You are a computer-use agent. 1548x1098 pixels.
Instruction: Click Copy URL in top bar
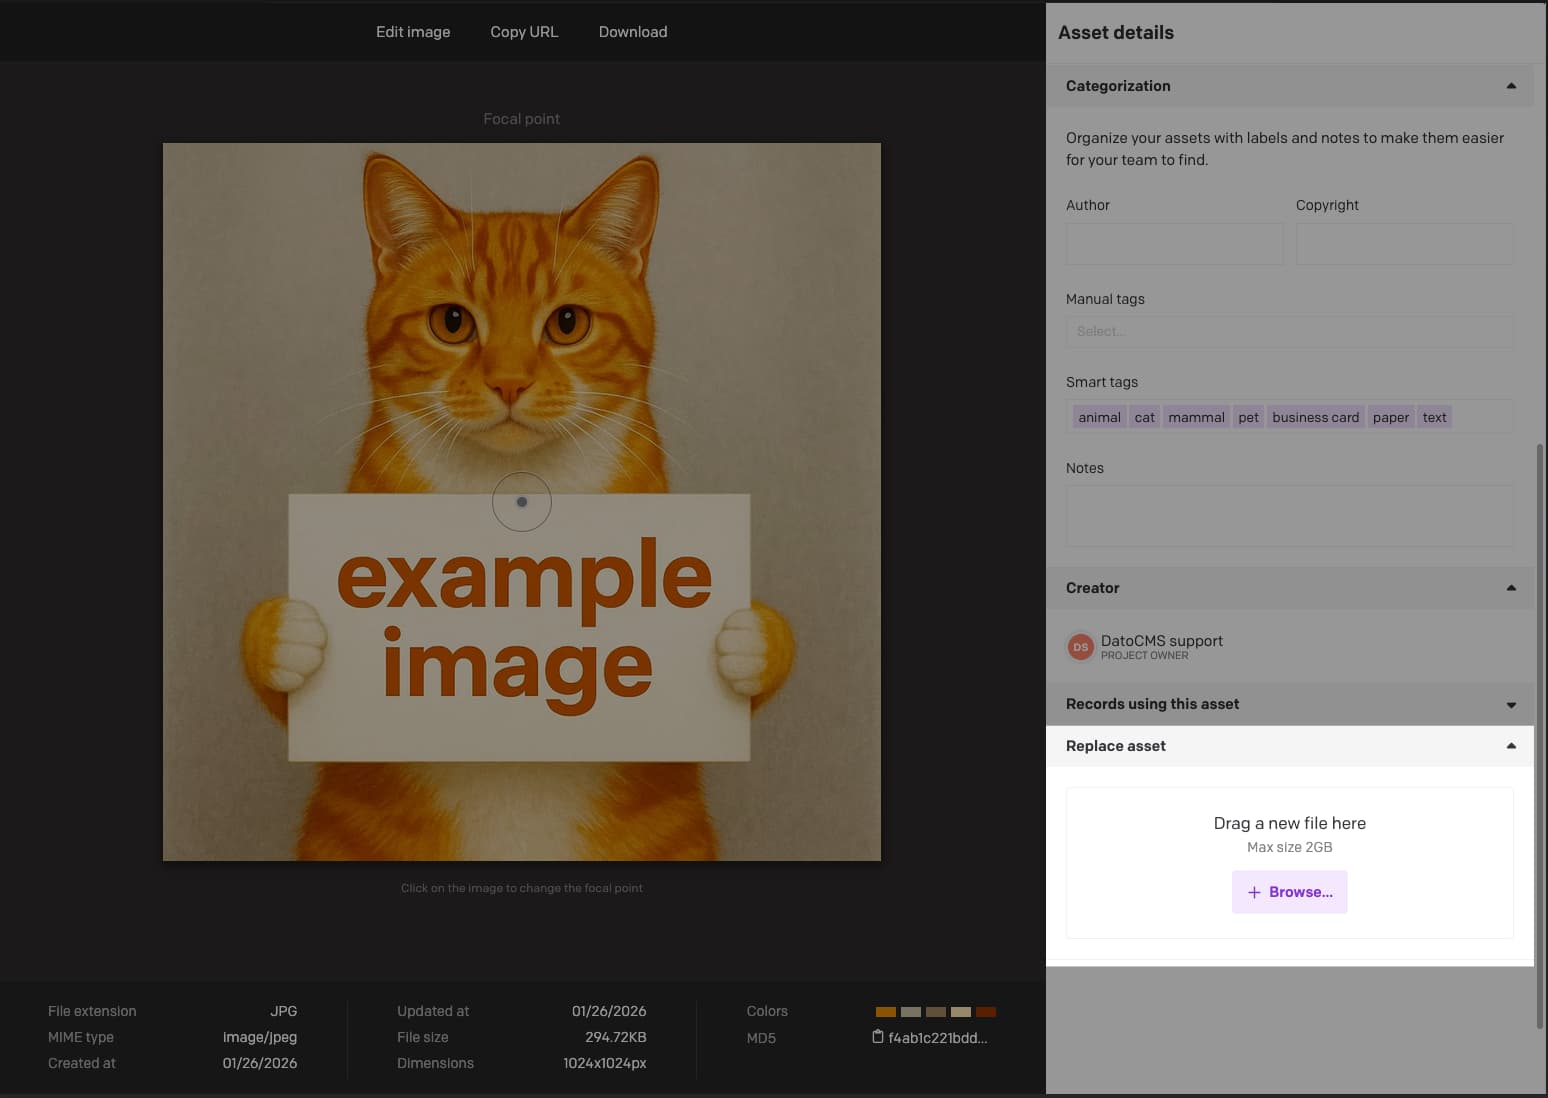pyautogui.click(x=524, y=32)
